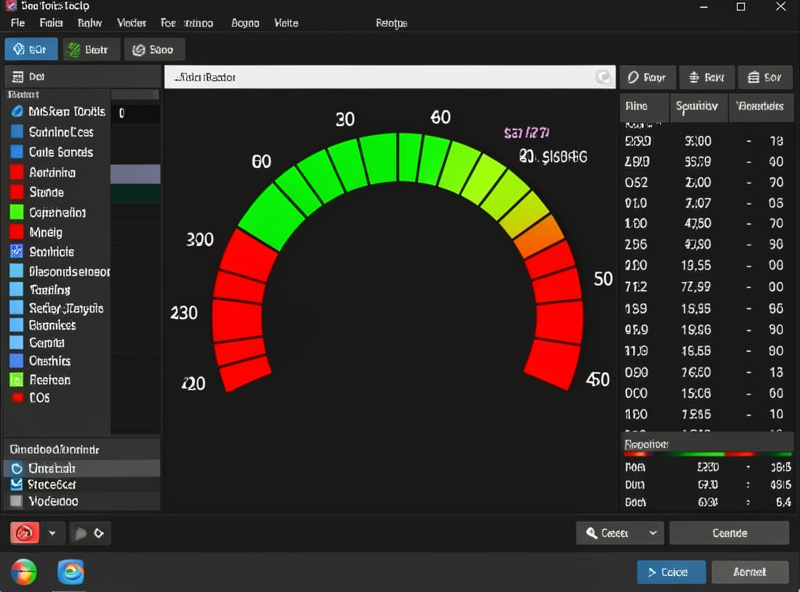This screenshot has height=592, width=800.
Task: Click the green Beotr toolbar button
Action: pos(91,50)
